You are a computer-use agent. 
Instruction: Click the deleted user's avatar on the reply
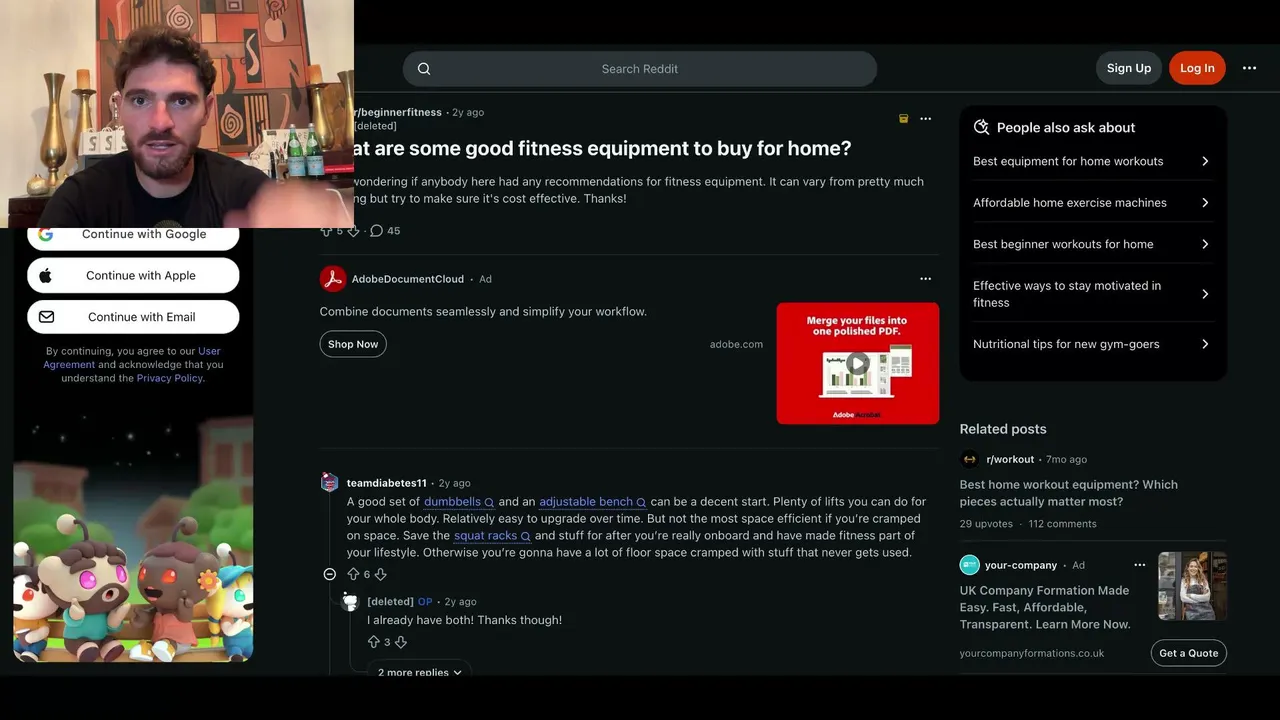[x=350, y=602]
